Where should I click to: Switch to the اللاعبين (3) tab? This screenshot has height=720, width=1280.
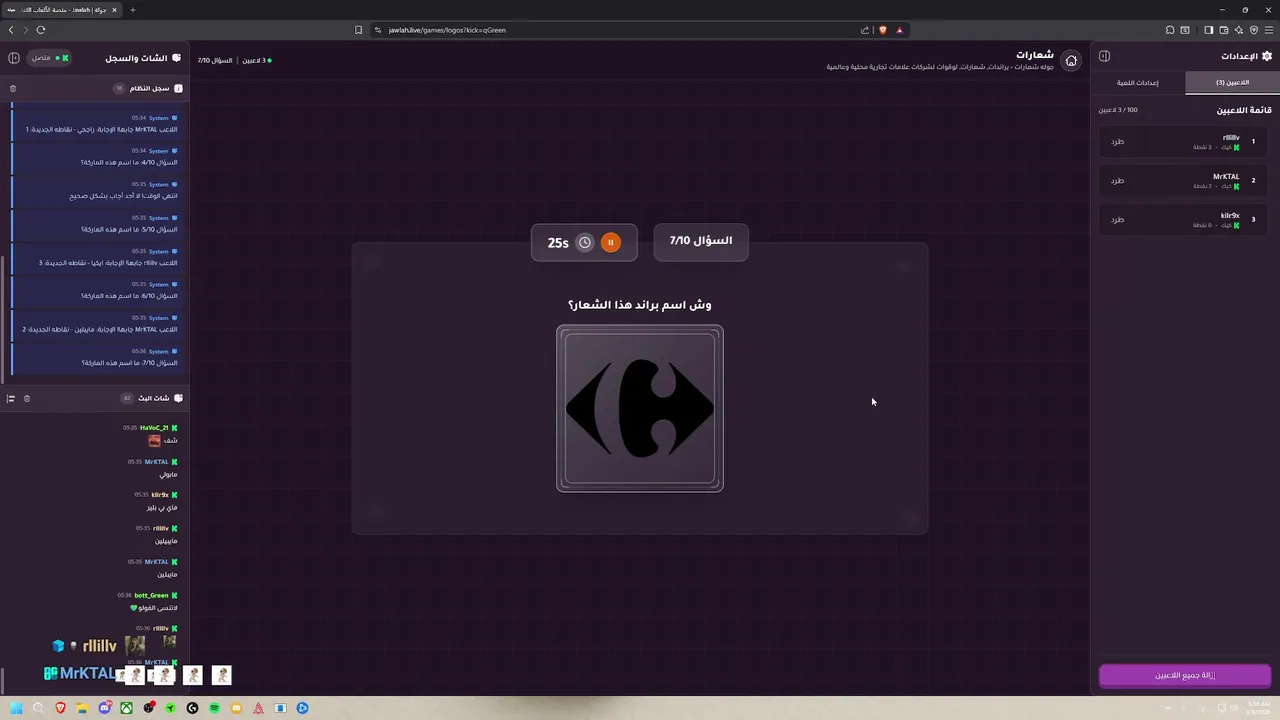tap(1232, 83)
